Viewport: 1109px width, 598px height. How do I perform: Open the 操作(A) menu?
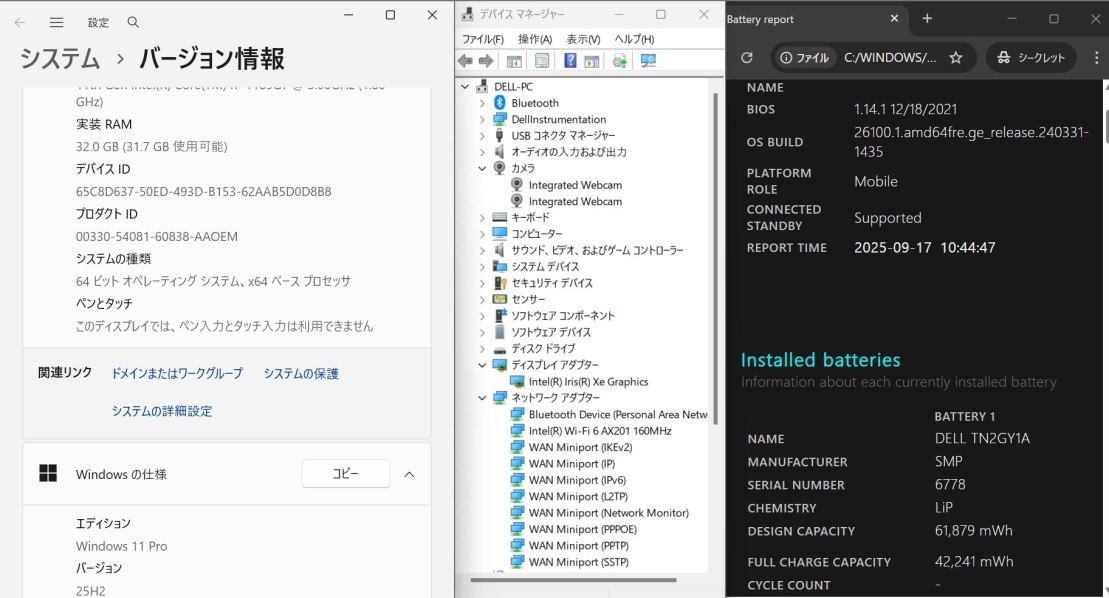pos(535,39)
